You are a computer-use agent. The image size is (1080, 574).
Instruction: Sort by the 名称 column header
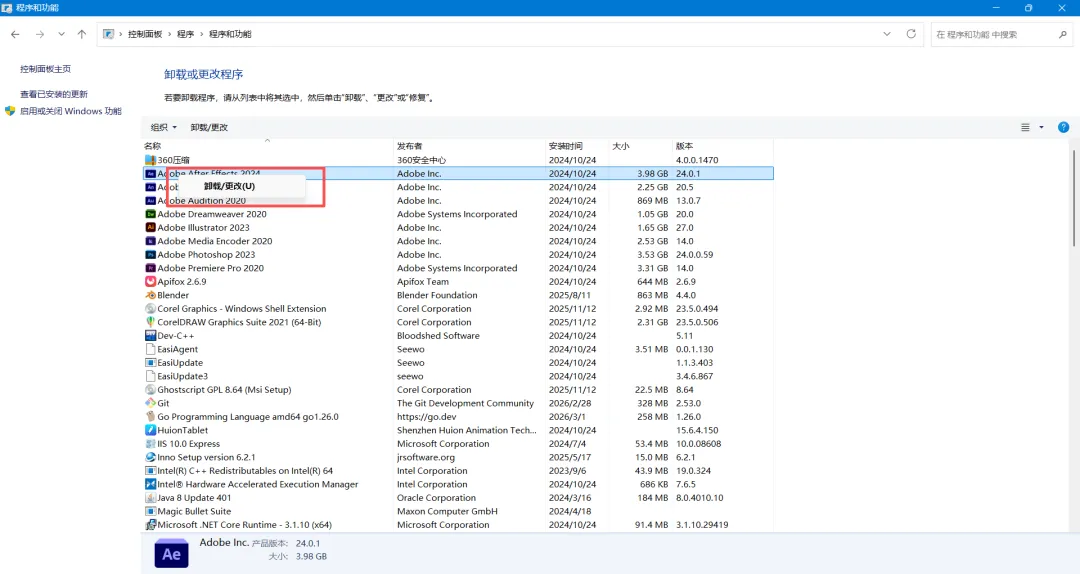click(267, 146)
